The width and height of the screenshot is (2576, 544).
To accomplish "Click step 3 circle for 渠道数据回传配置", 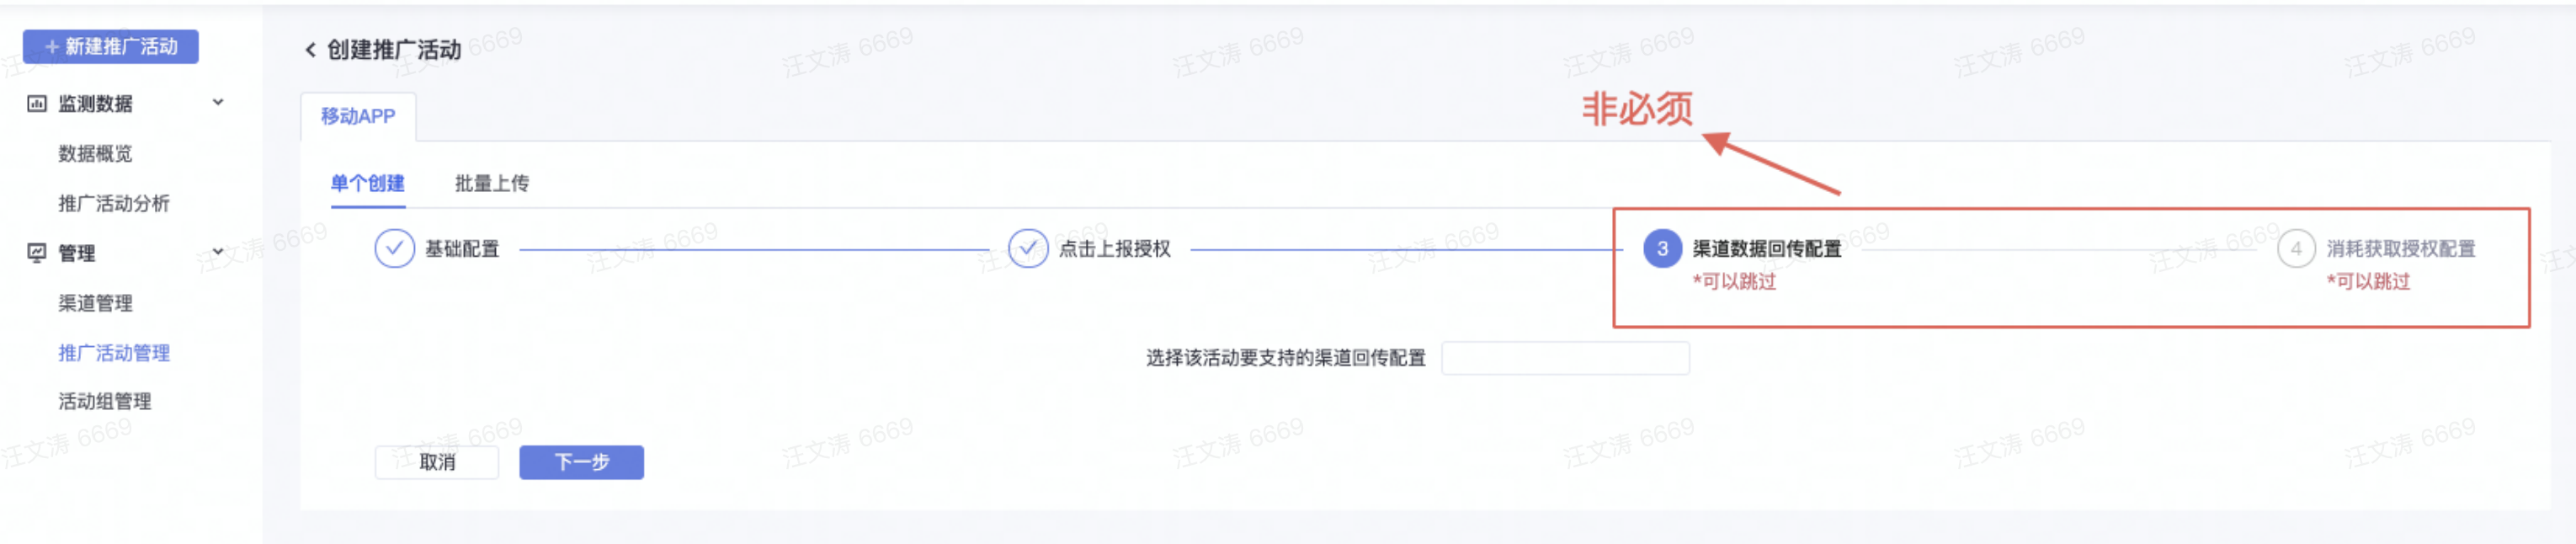I will pos(1662,248).
